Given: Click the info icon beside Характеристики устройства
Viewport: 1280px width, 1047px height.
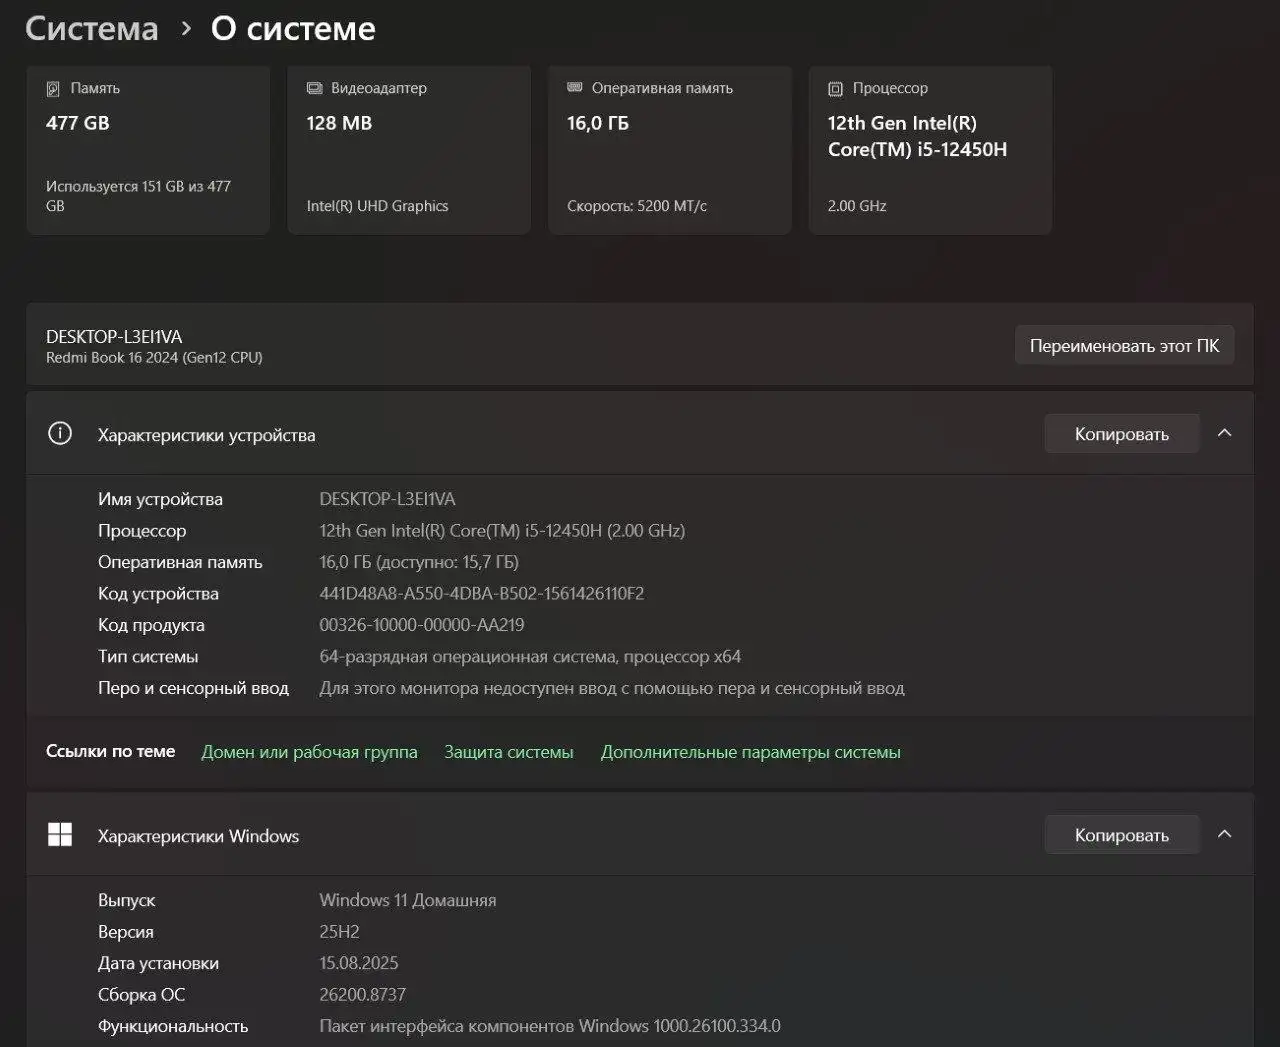Looking at the screenshot, I should 60,433.
